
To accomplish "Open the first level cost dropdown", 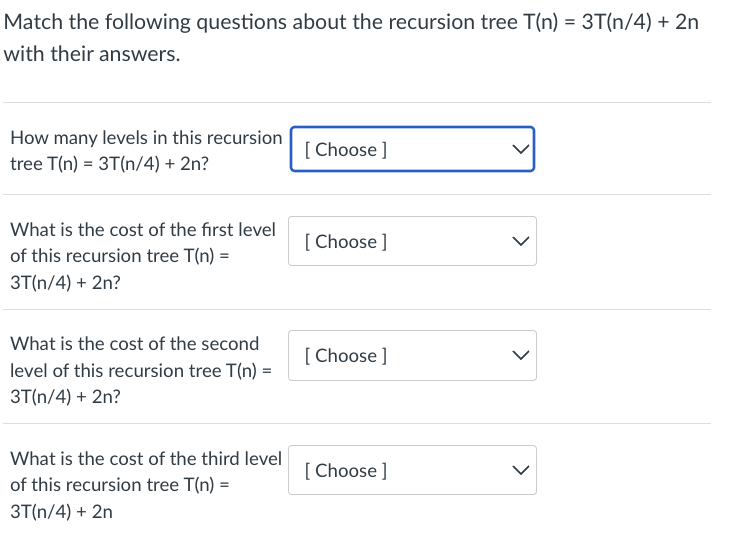I will 412,241.
